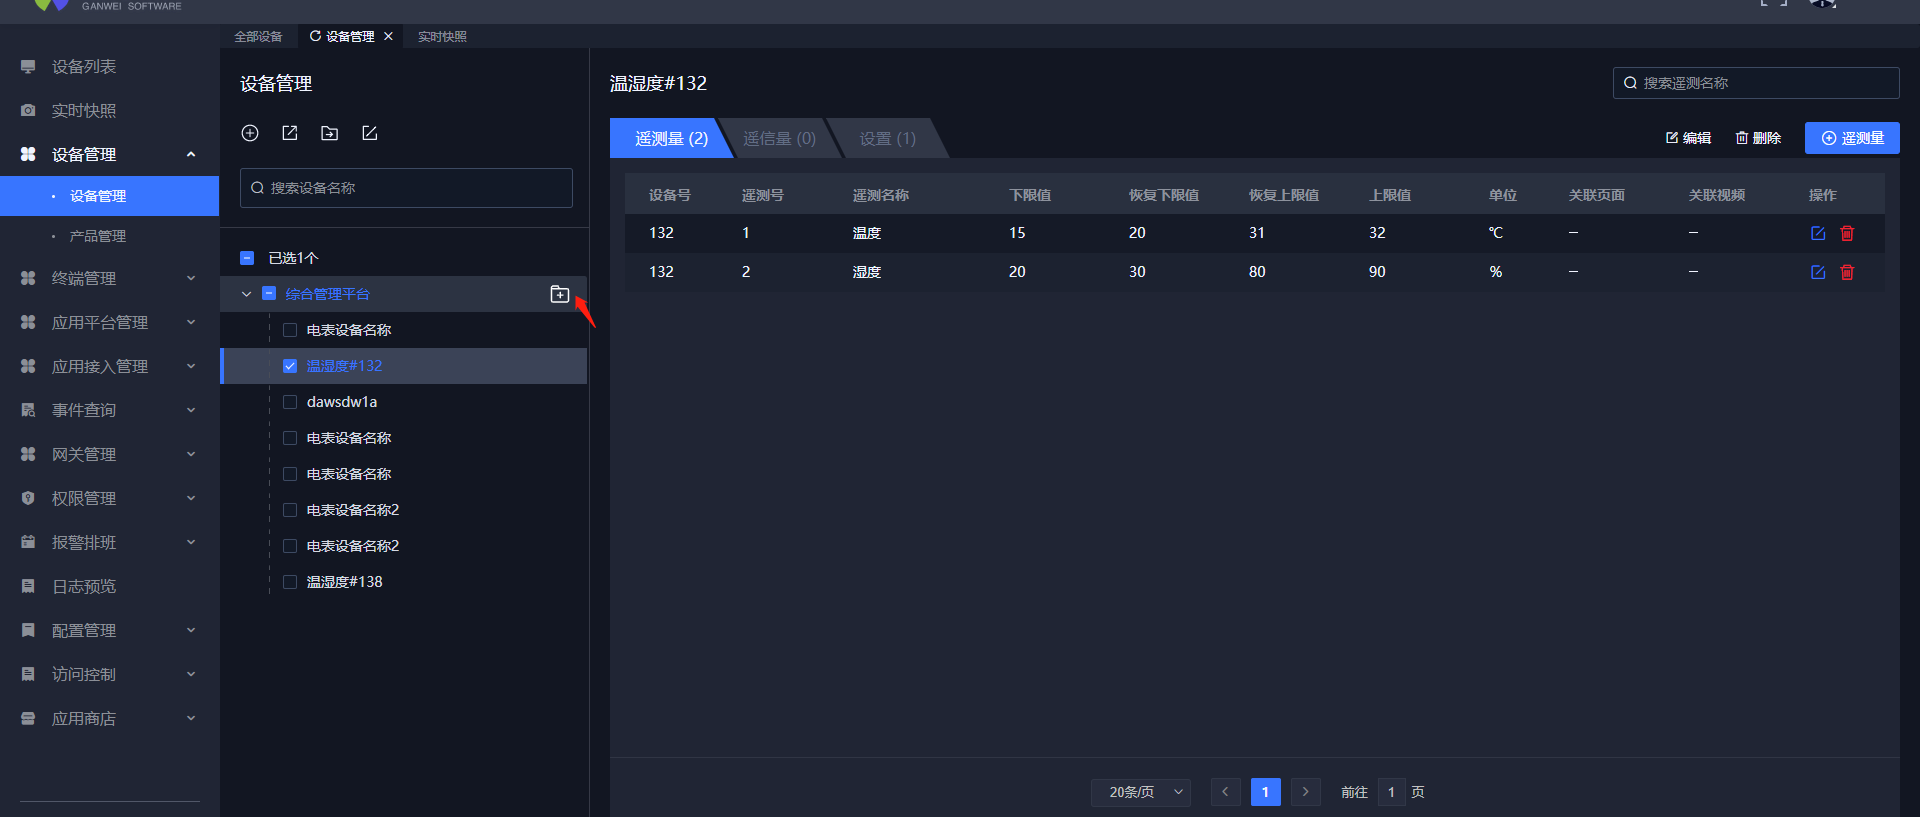Click the 下限值 column header

tap(1030, 195)
